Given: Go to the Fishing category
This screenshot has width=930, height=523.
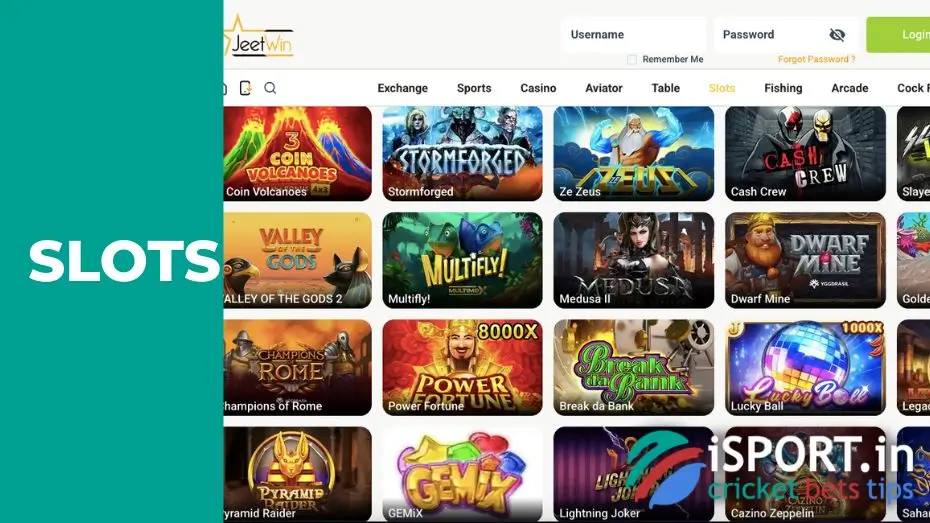Looking at the screenshot, I should coord(783,88).
